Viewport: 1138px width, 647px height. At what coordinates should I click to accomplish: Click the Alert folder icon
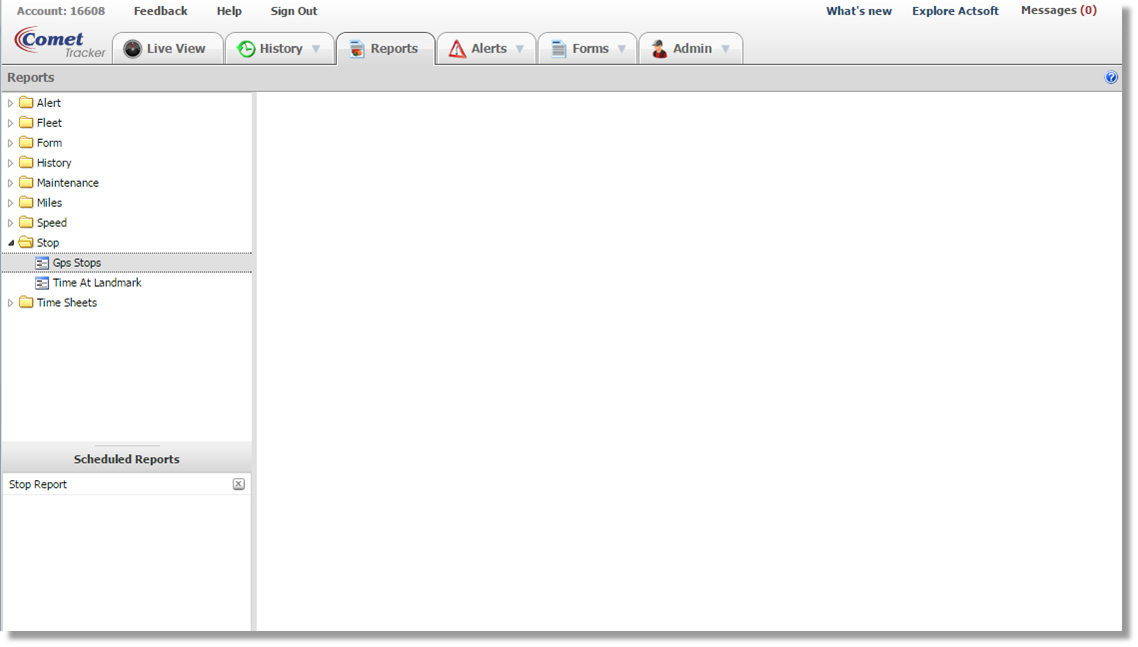click(26, 102)
